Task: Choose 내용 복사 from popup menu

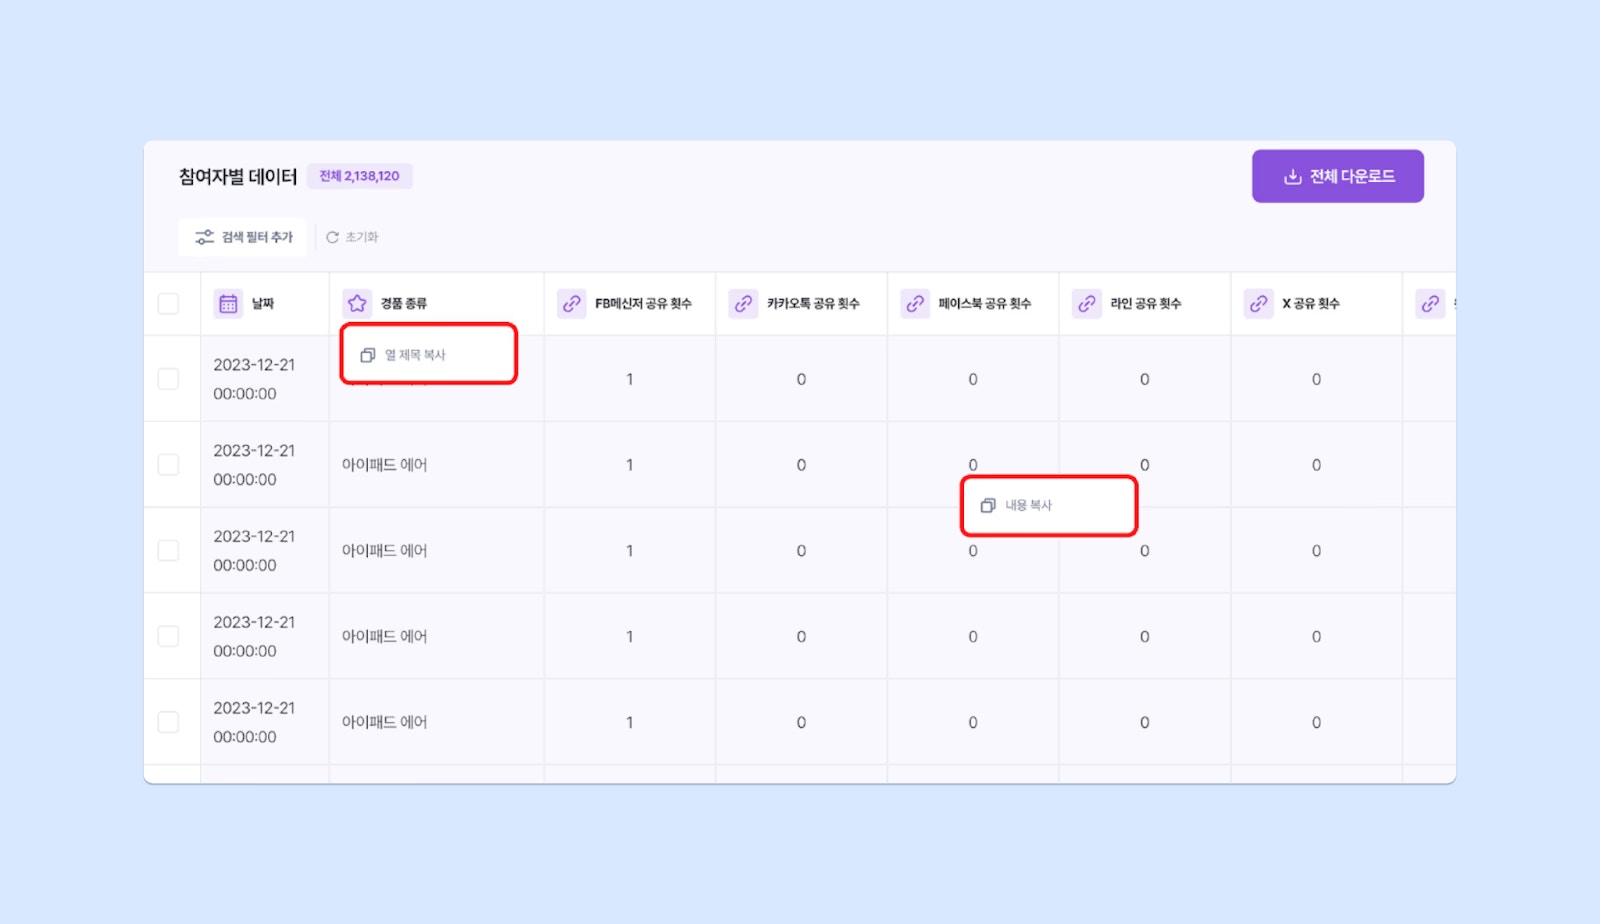Action: coord(1049,505)
